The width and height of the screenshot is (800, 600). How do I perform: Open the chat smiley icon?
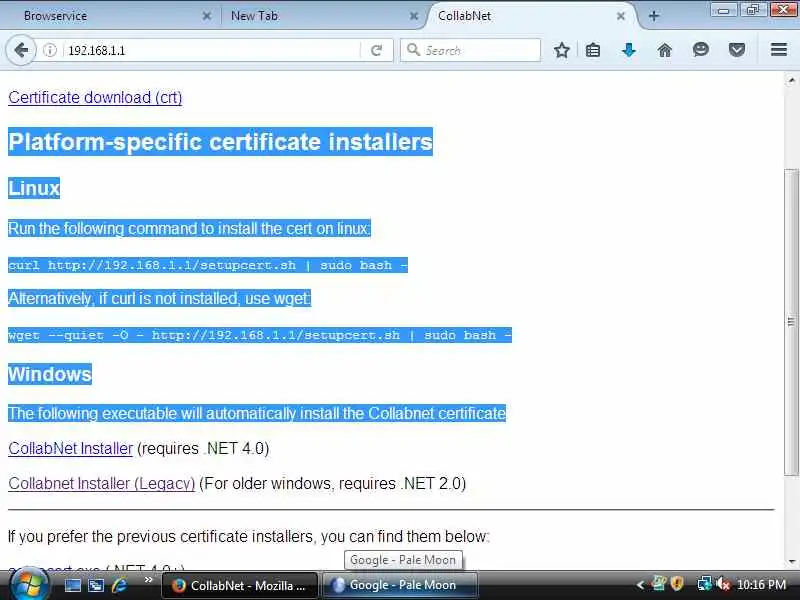[x=701, y=49]
